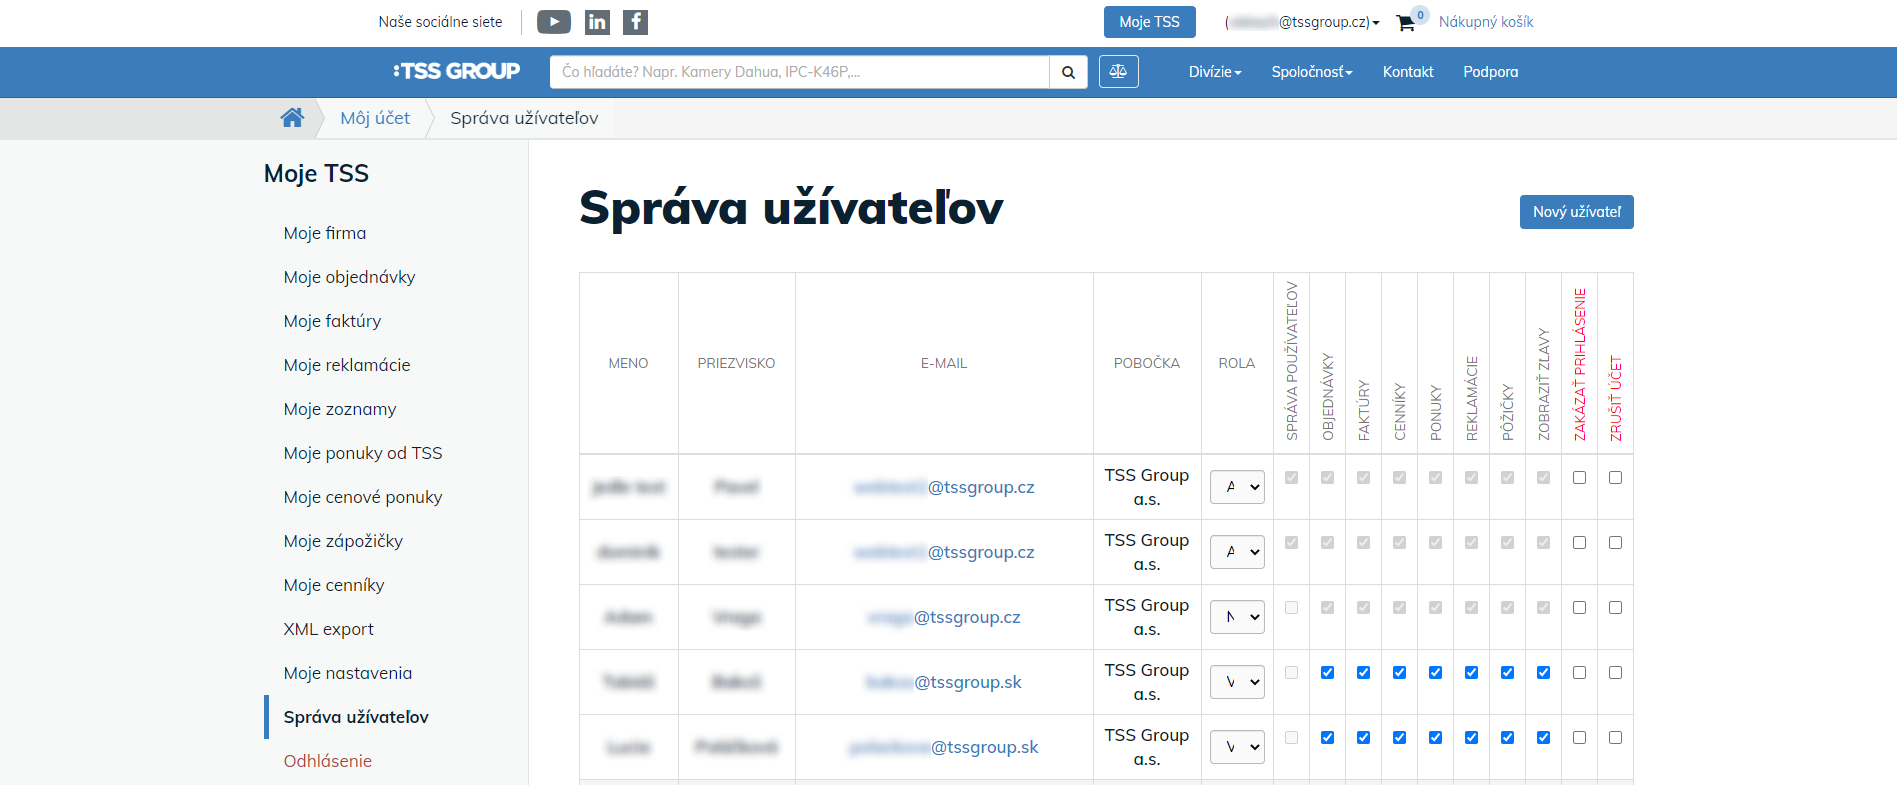Open product comparison scales icon
Screen dimensions: 1897x785
pyautogui.click(x=1118, y=72)
